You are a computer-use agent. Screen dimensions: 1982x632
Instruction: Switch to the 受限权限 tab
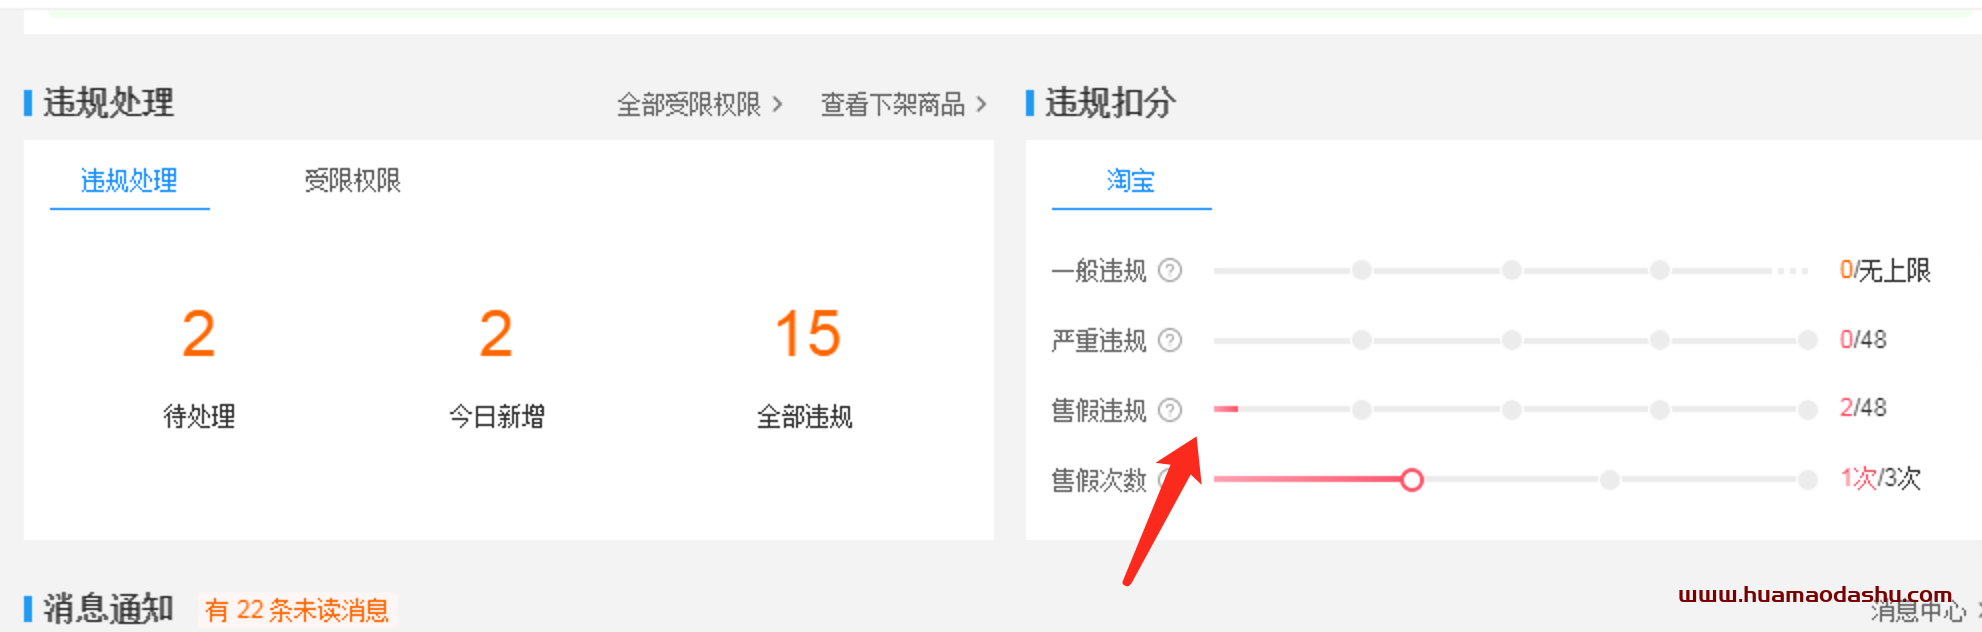click(352, 181)
